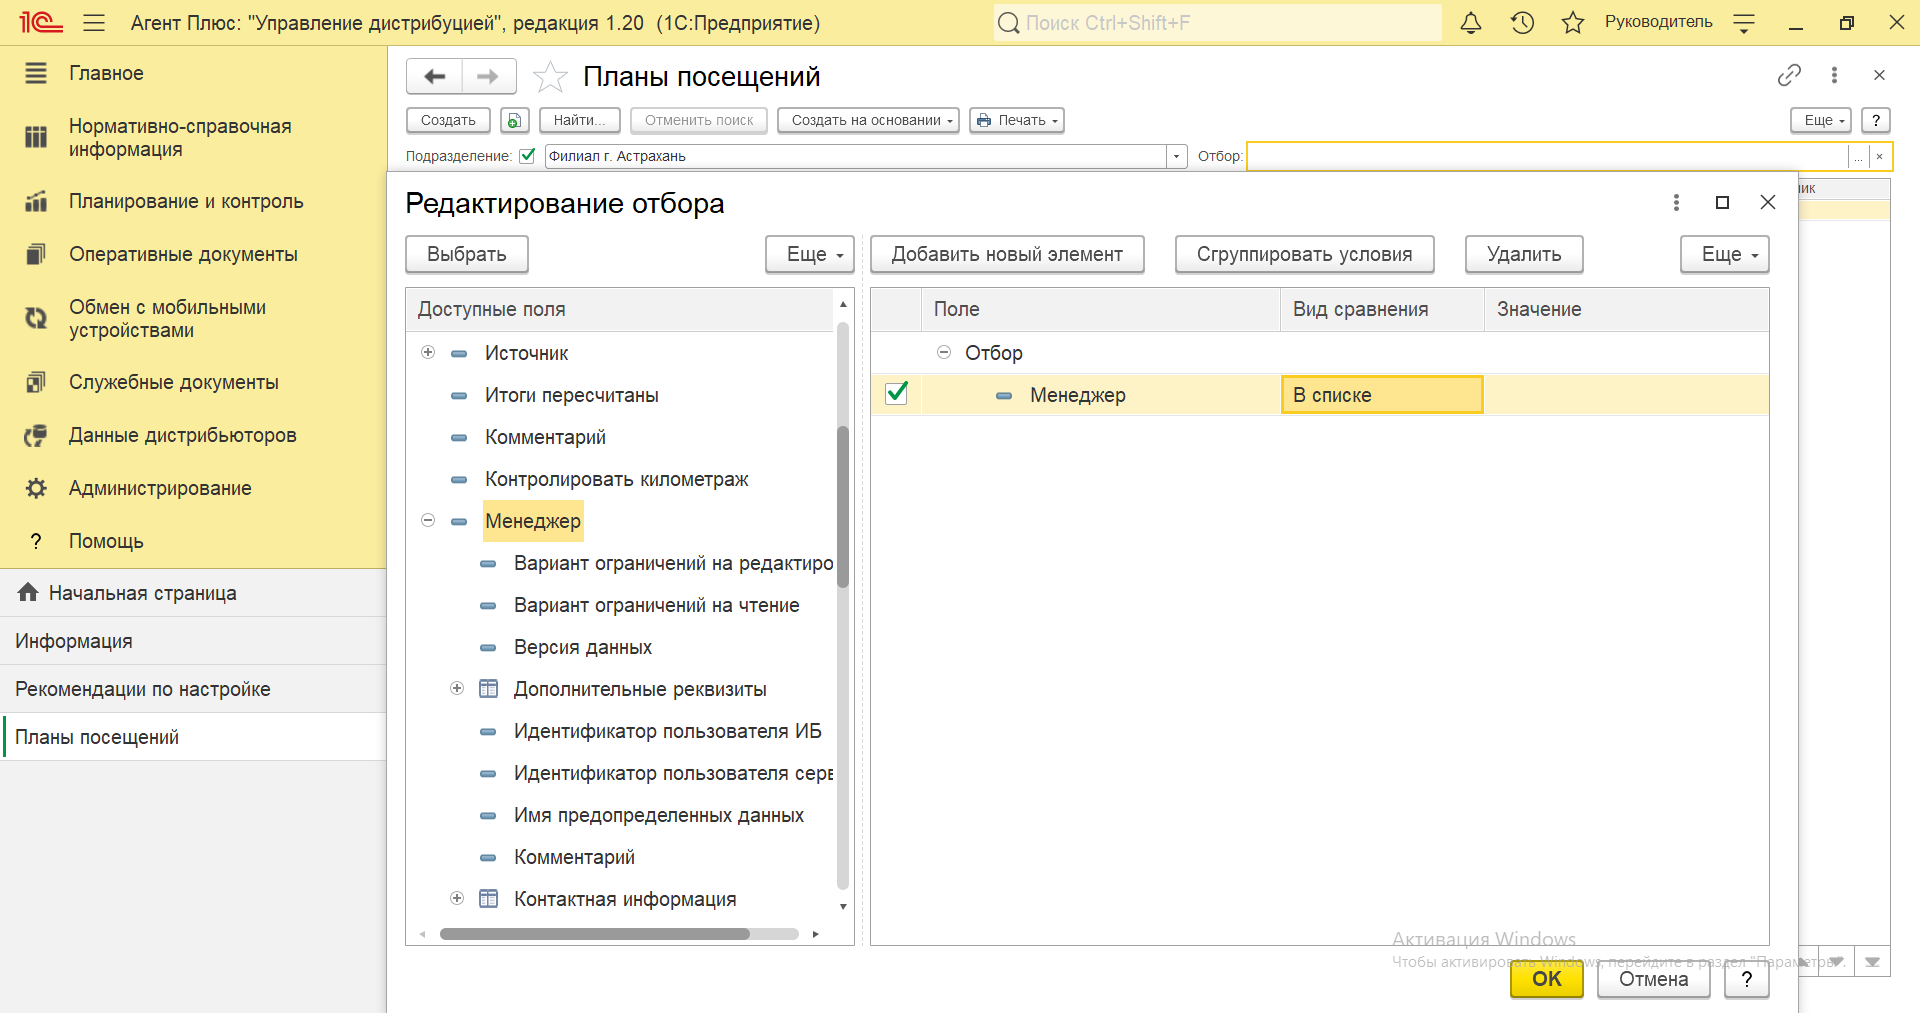Click the horizontal scrollbar of Доступные поля
Image resolution: width=1920 pixels, height=1013 pixels.
[595, 934]
